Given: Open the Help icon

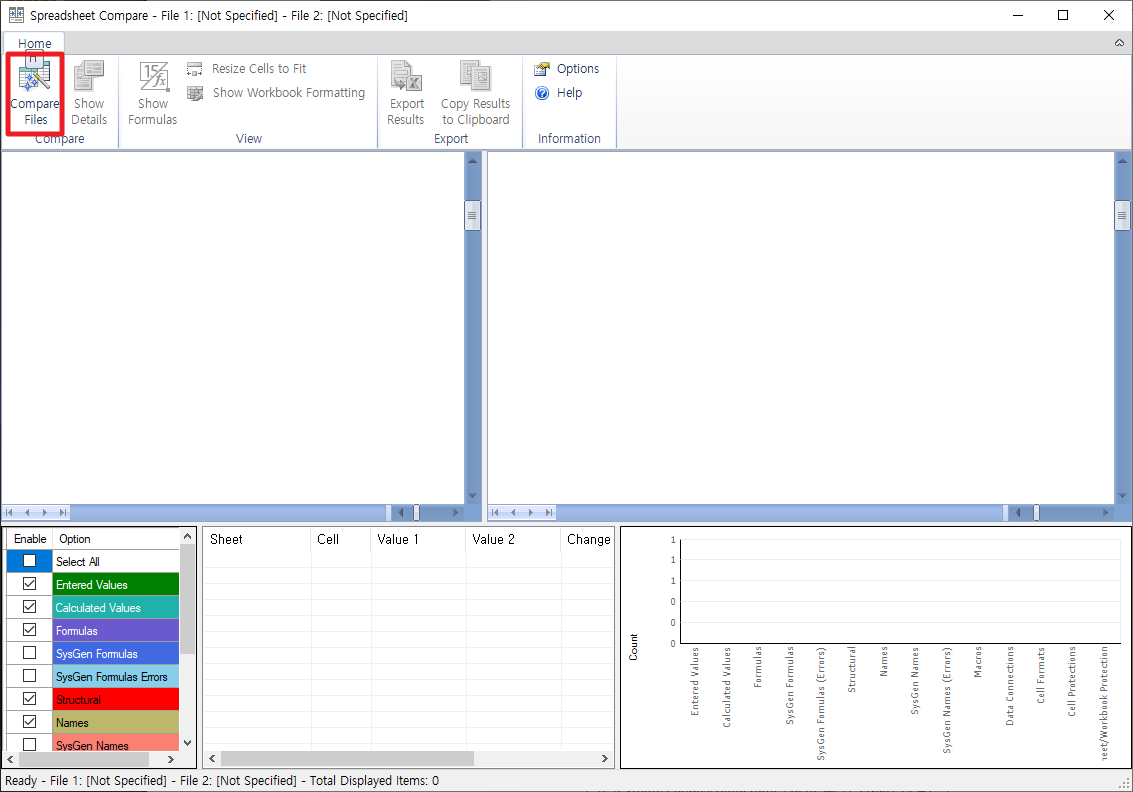Looking at the screenshot, I should point(542,92).
